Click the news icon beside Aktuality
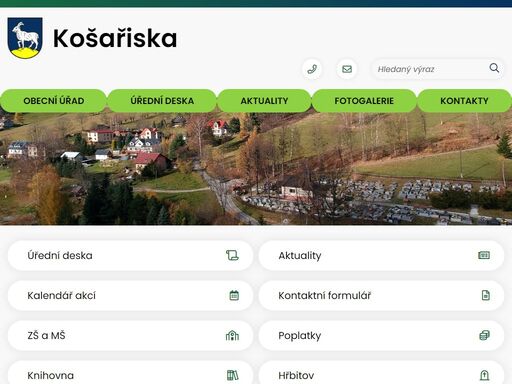This screenshot has height=384, width=512. [484, 255]
